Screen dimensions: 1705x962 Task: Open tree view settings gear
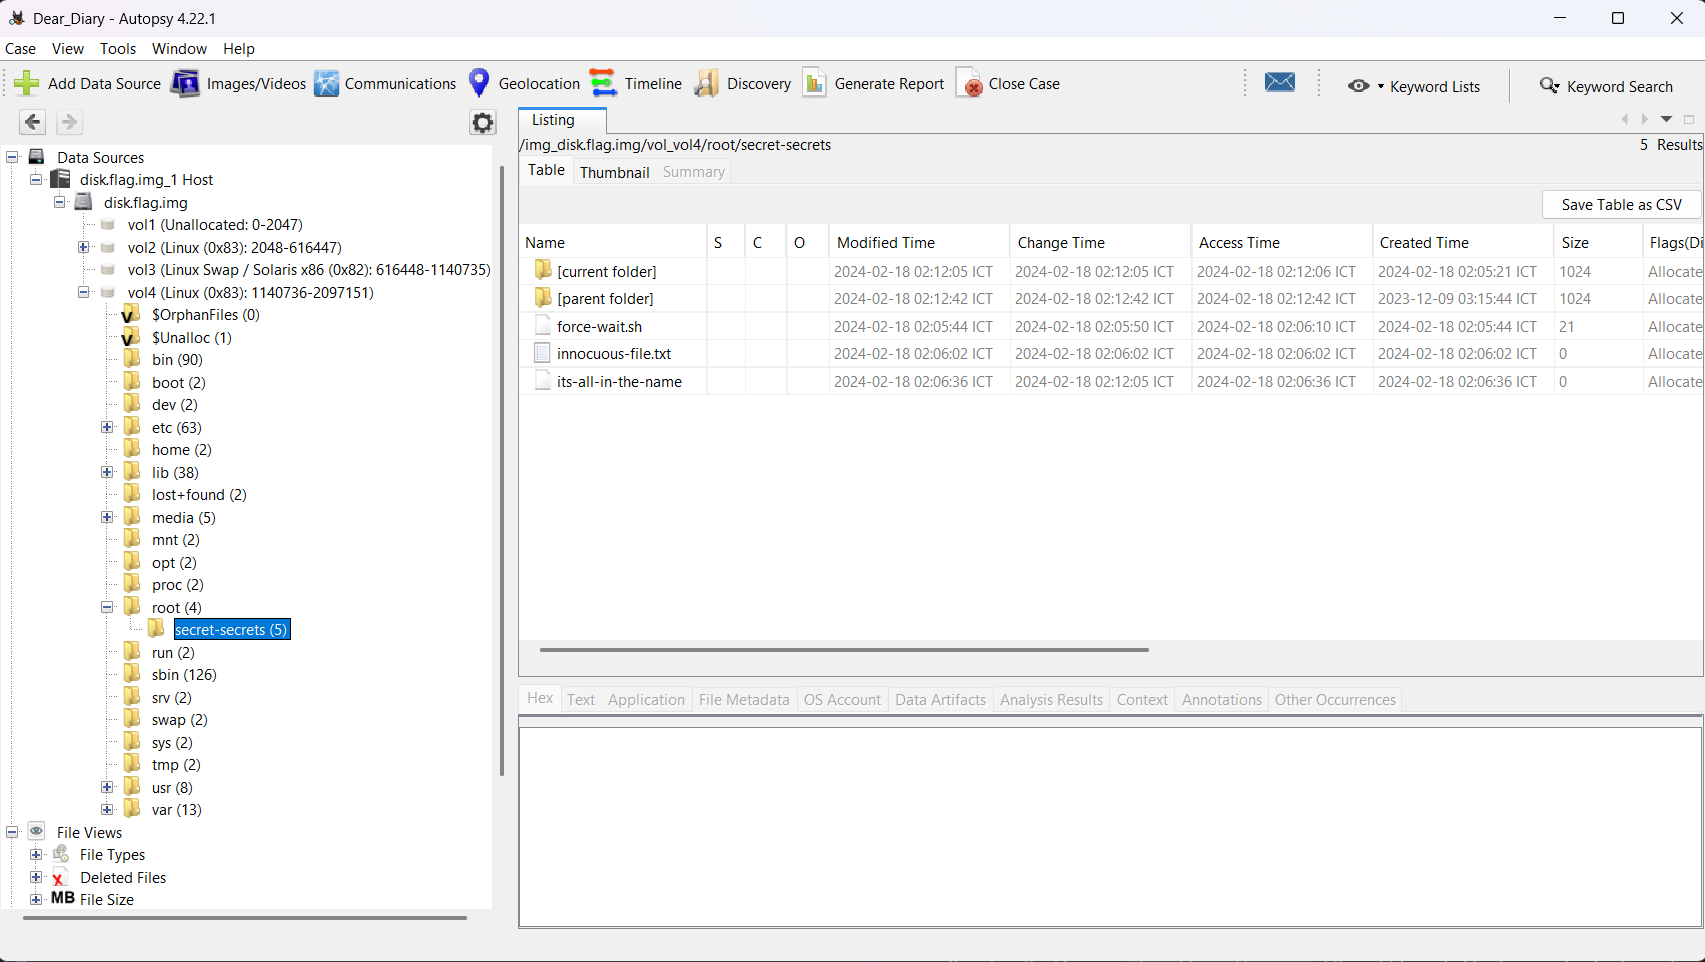pyautogui.click(x=483, y=122)
